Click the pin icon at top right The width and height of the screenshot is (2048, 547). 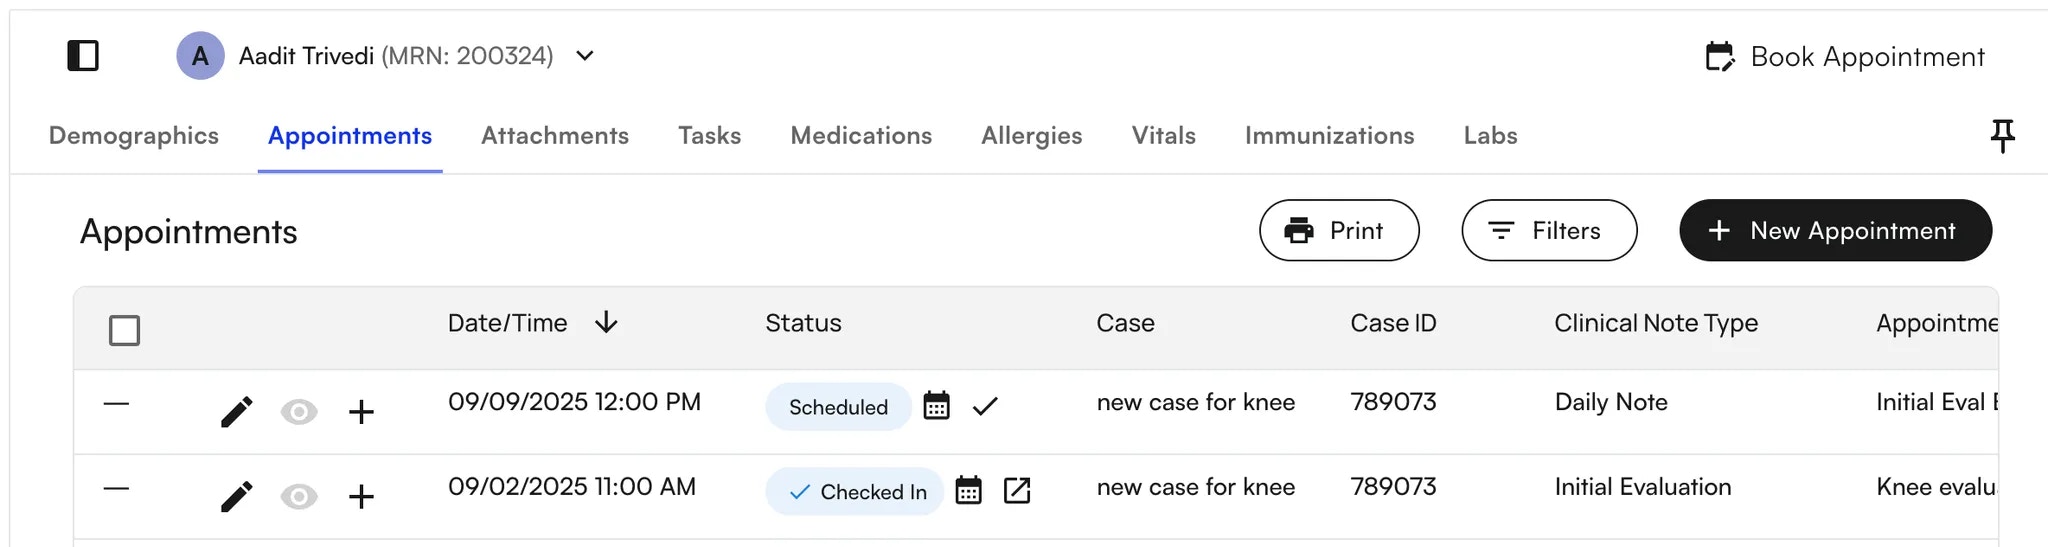pos(2002,136)
